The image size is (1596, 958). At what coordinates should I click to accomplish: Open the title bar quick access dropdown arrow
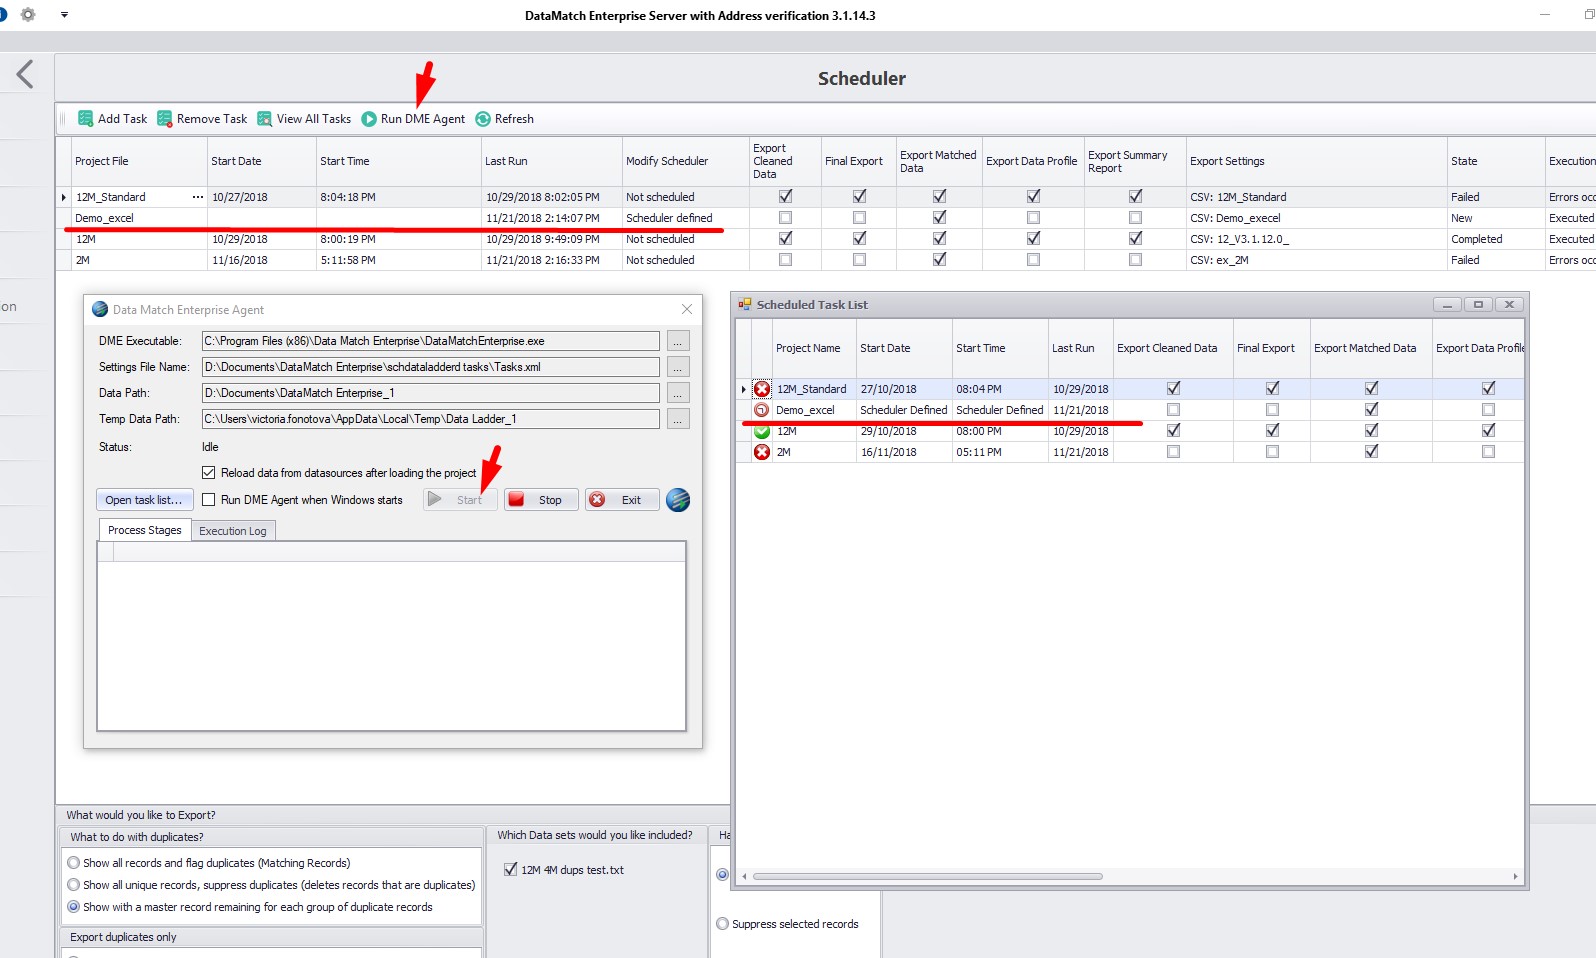point(64,15)
